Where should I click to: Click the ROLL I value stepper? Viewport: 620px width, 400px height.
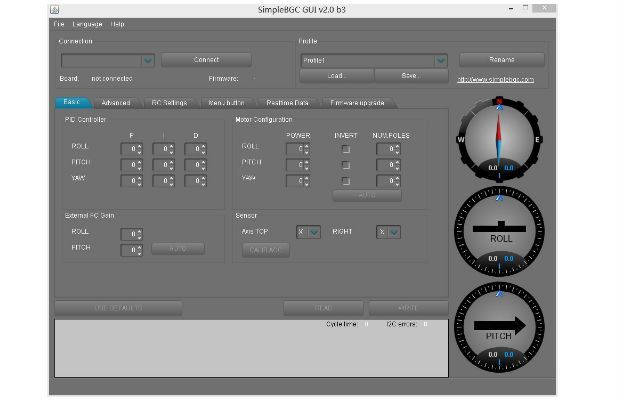[x=163, y=149]
